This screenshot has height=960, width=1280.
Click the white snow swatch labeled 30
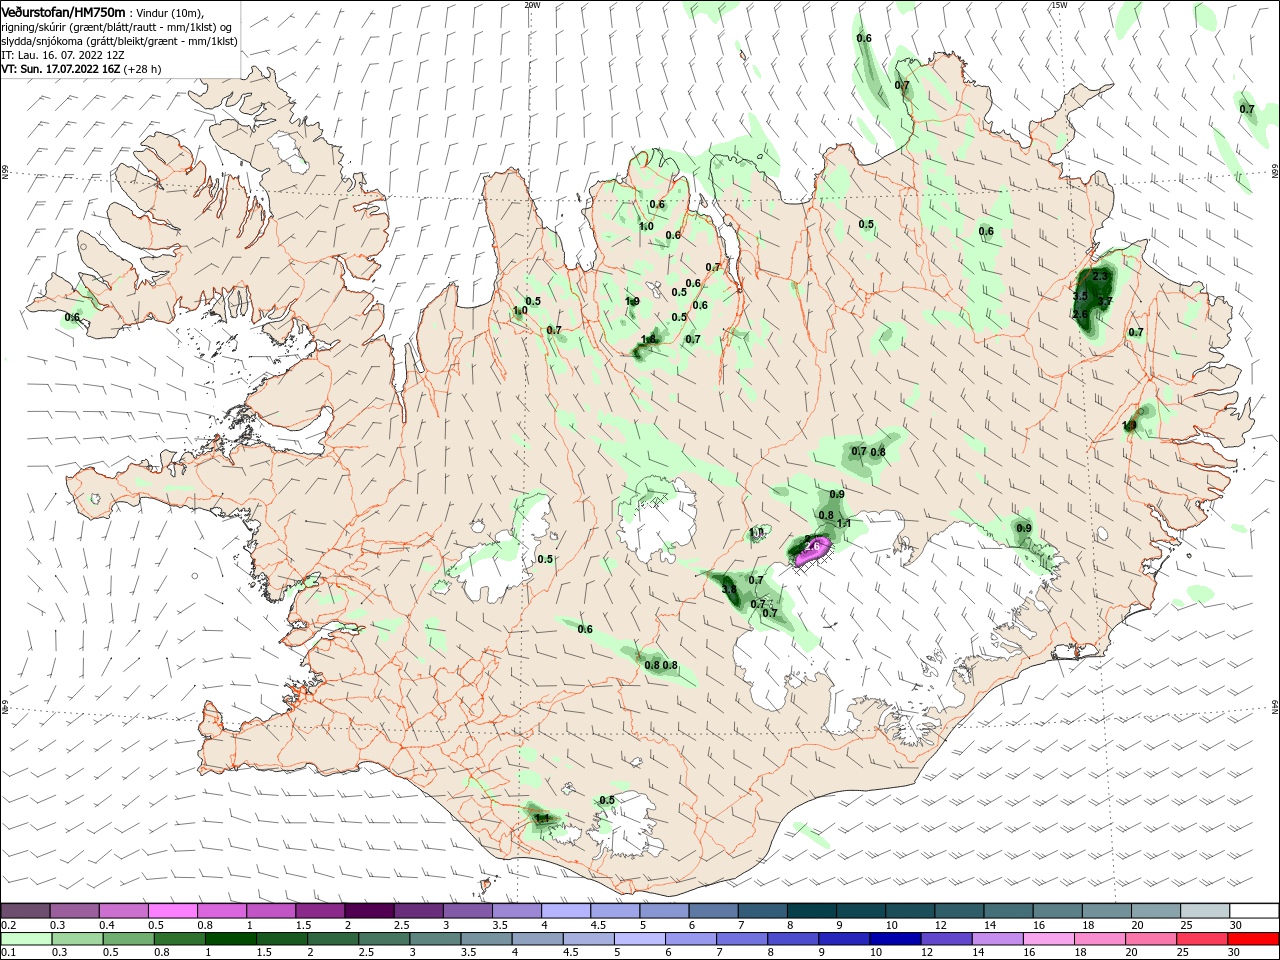tap(1254, 911)
